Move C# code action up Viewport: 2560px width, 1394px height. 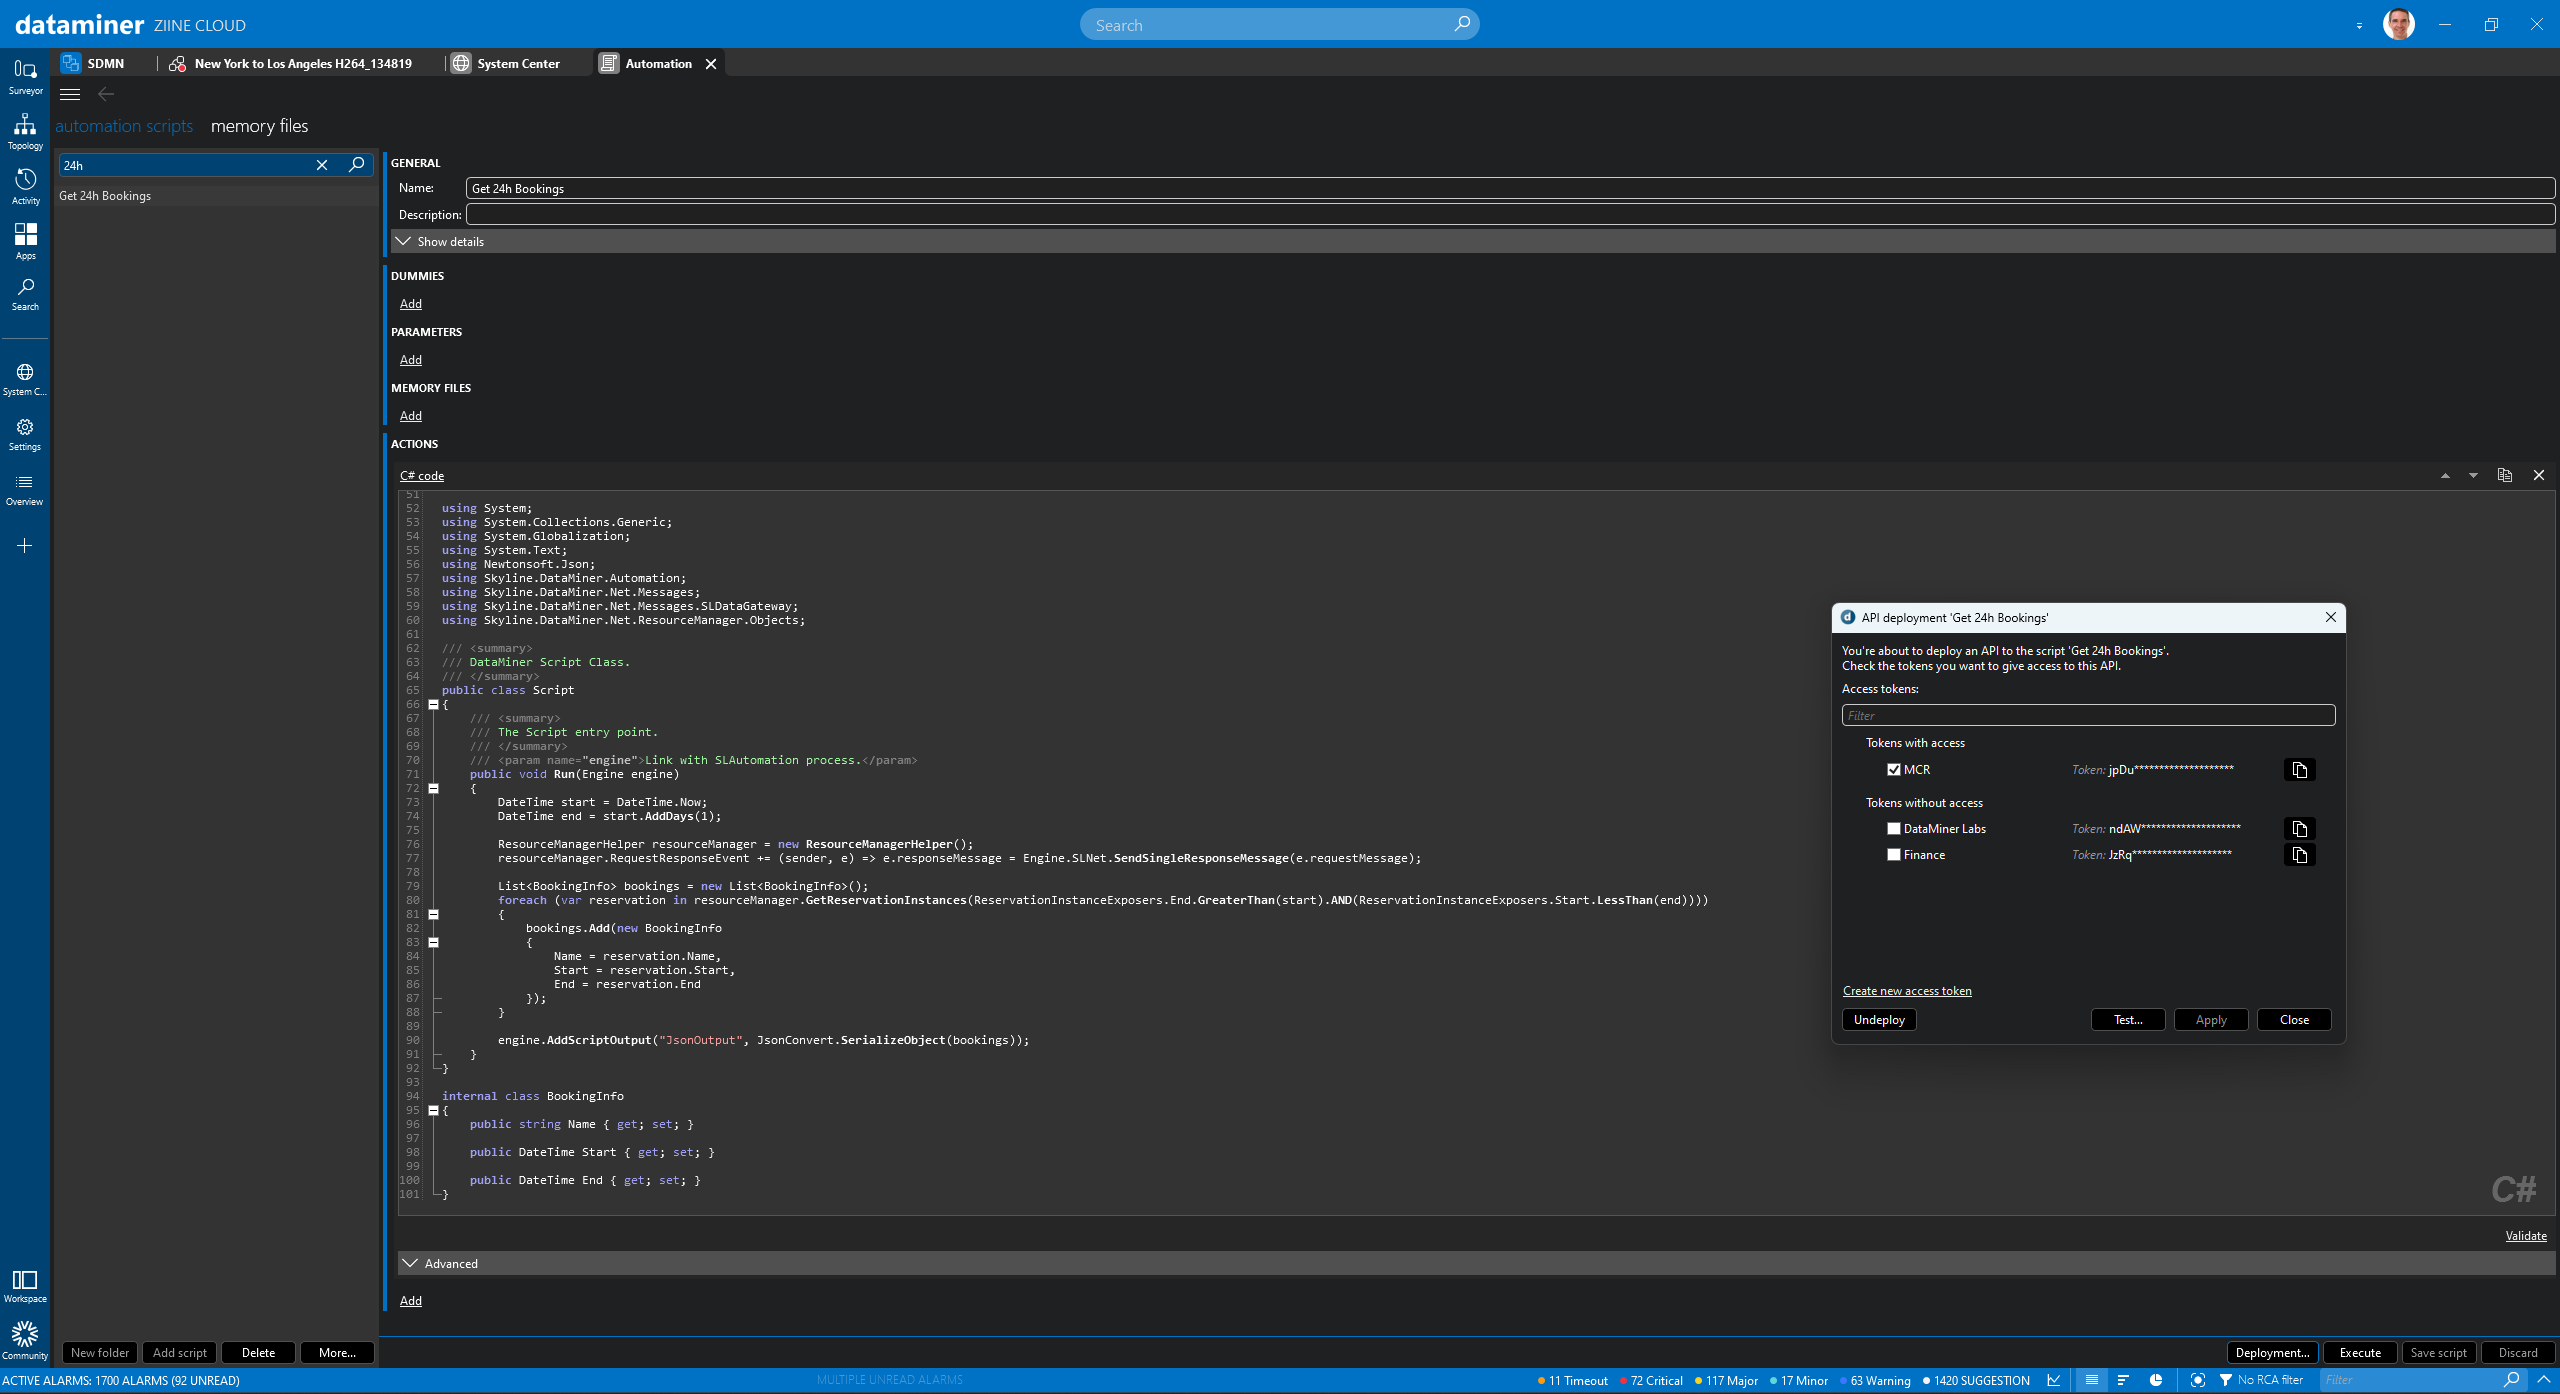coord(2445,476)
